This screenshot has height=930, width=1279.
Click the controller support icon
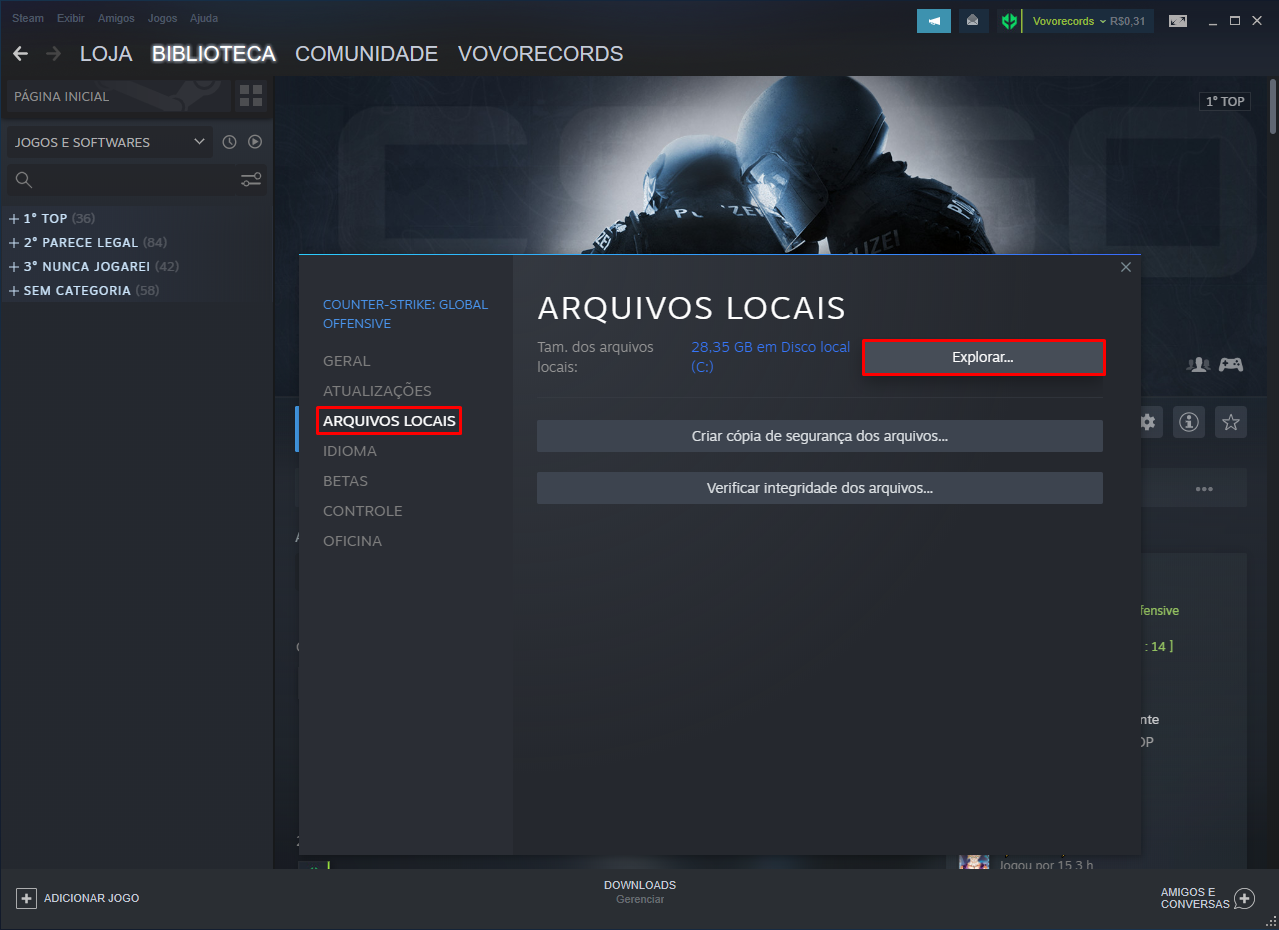[x=1231, y=364]
